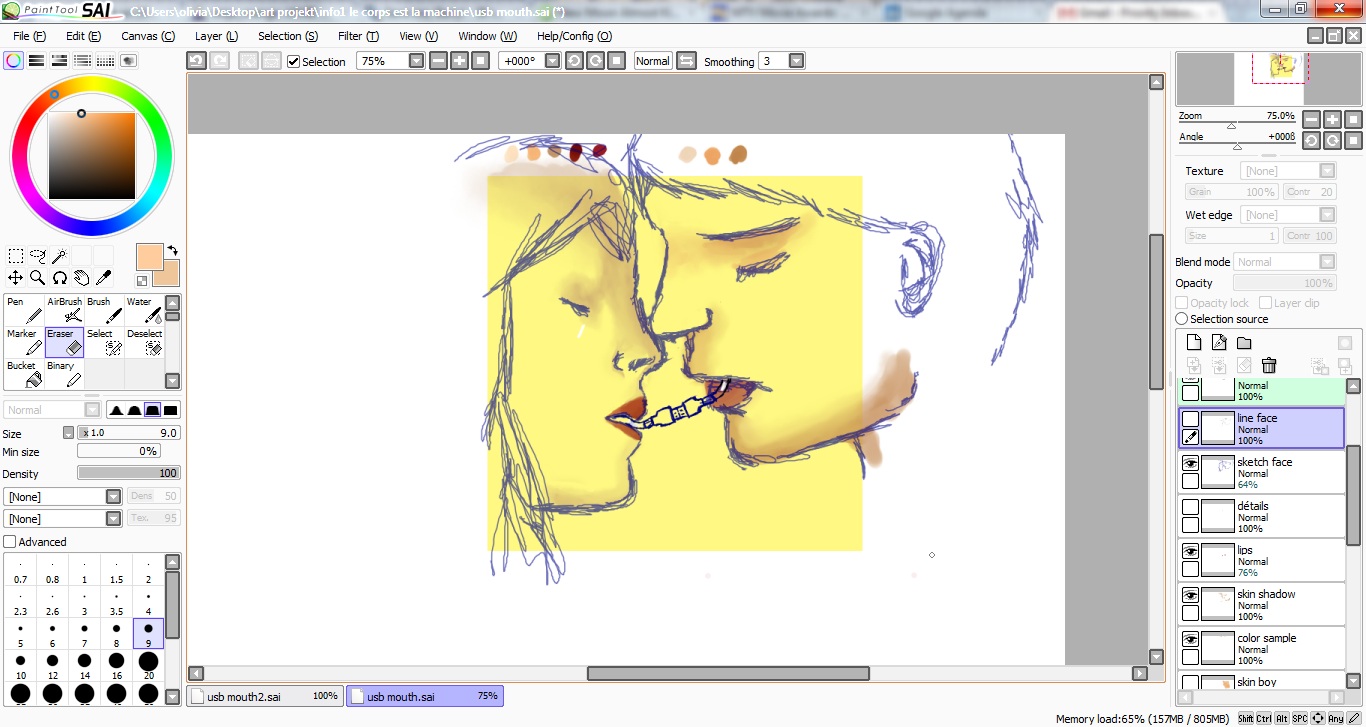The image size is (1366, 727).
Task: Enable the Advanced brush settings checkbox
Action: pos(10,542)
